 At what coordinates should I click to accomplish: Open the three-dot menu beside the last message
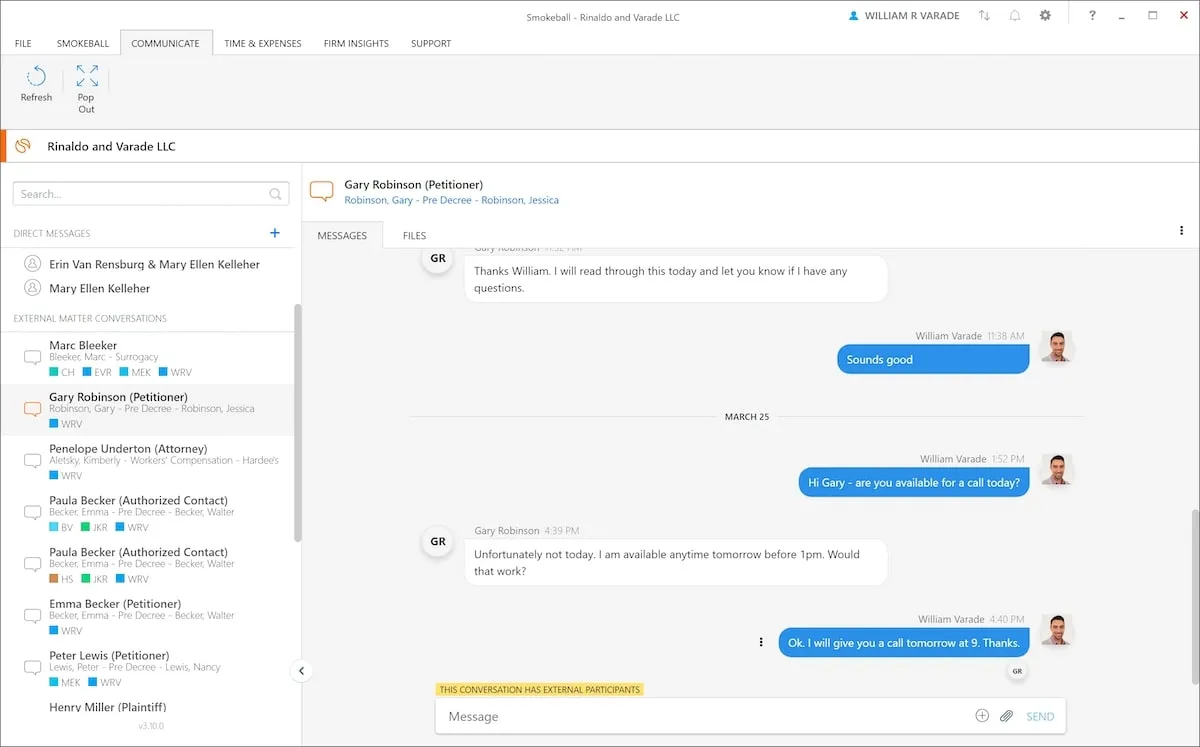[x=761, y=642]
